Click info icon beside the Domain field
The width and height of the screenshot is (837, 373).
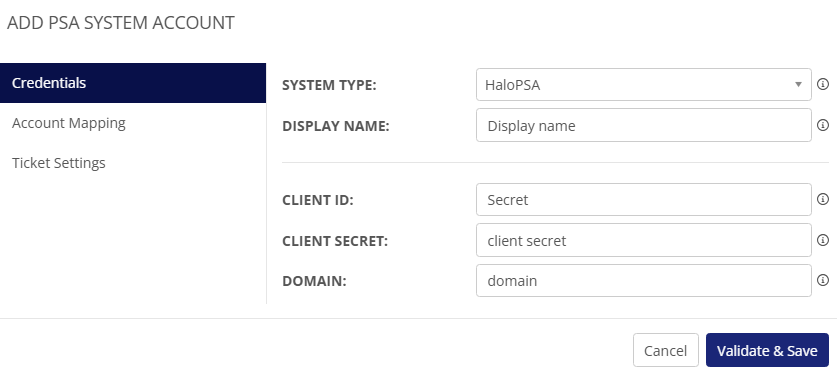pyautogui.click(x=823, y=280)
